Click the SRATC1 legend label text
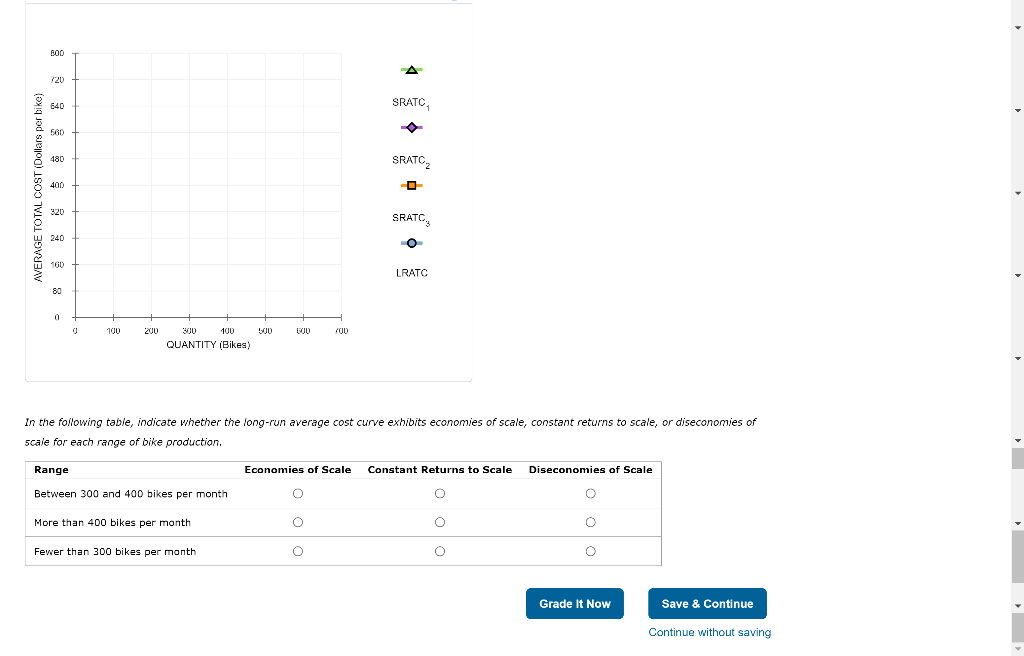 (x=410, y=101)
